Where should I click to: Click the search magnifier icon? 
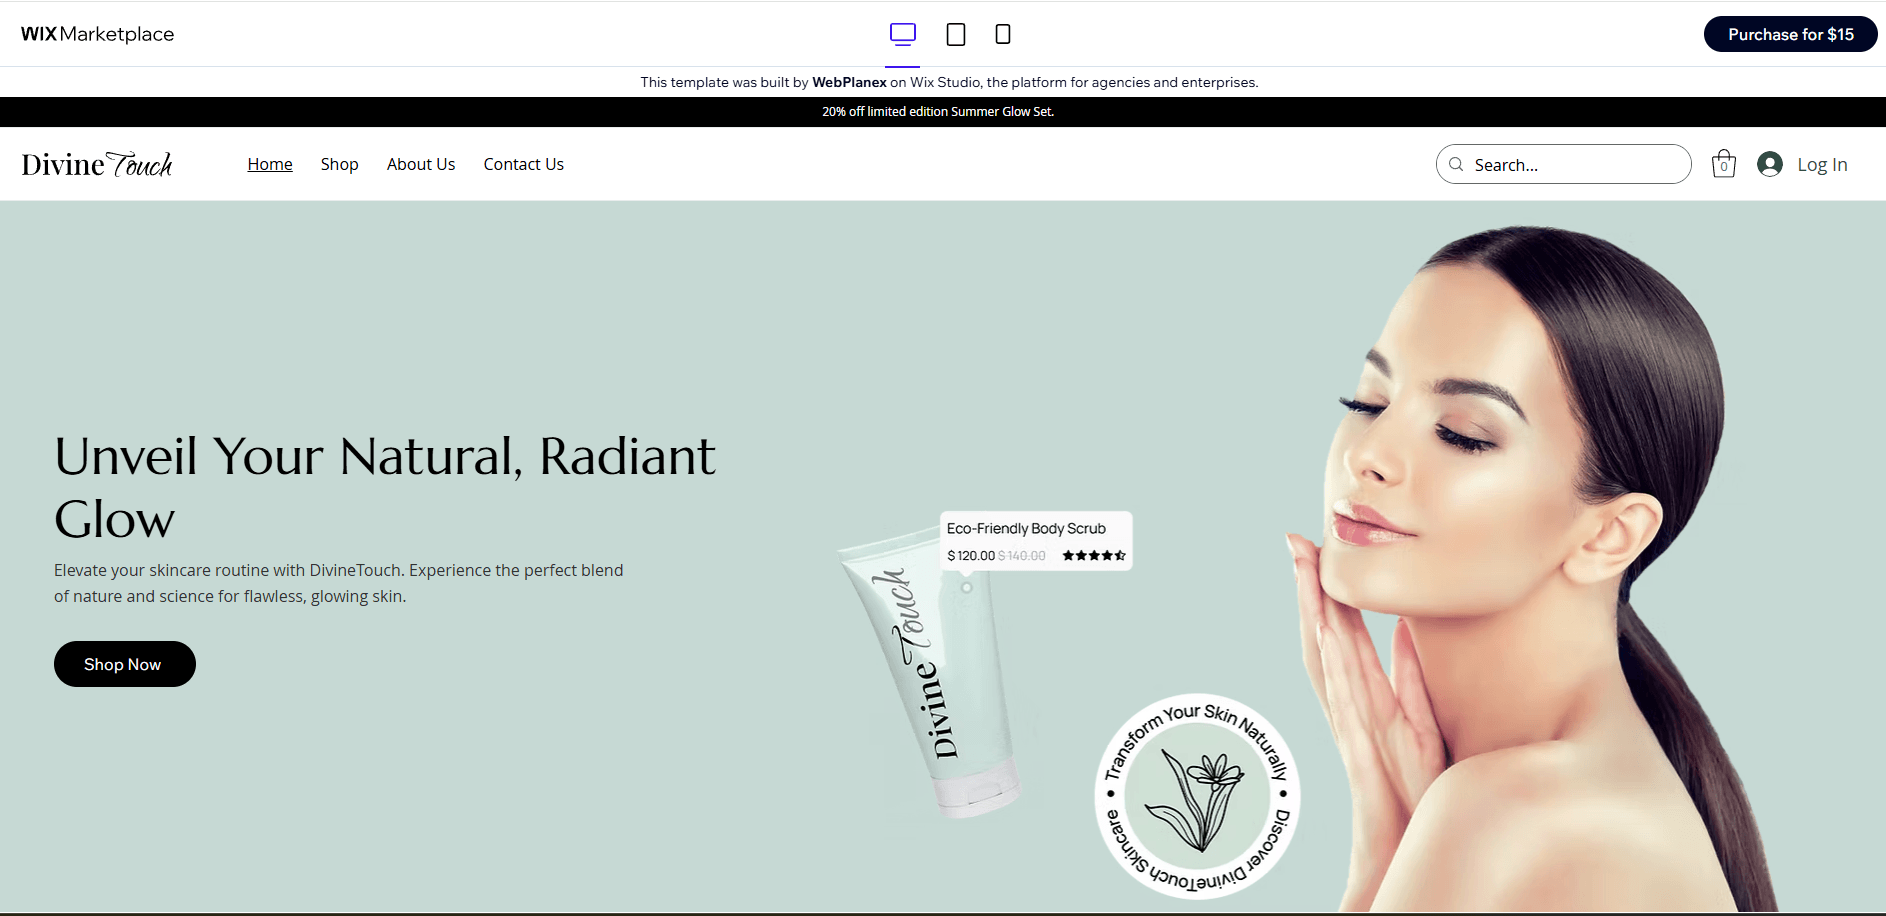[x=1456, y=164]
